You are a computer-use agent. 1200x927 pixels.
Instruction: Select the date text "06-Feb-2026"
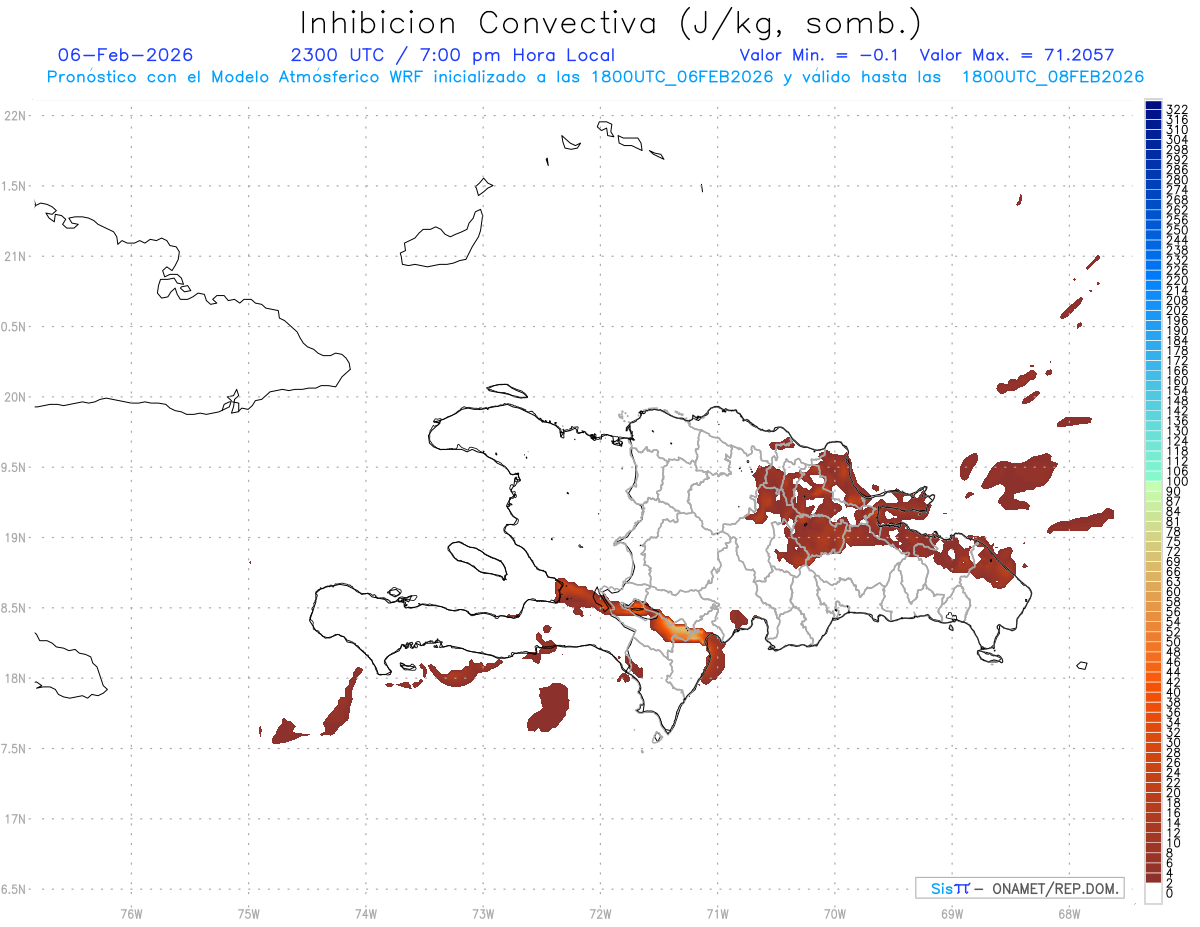[126, 55]
